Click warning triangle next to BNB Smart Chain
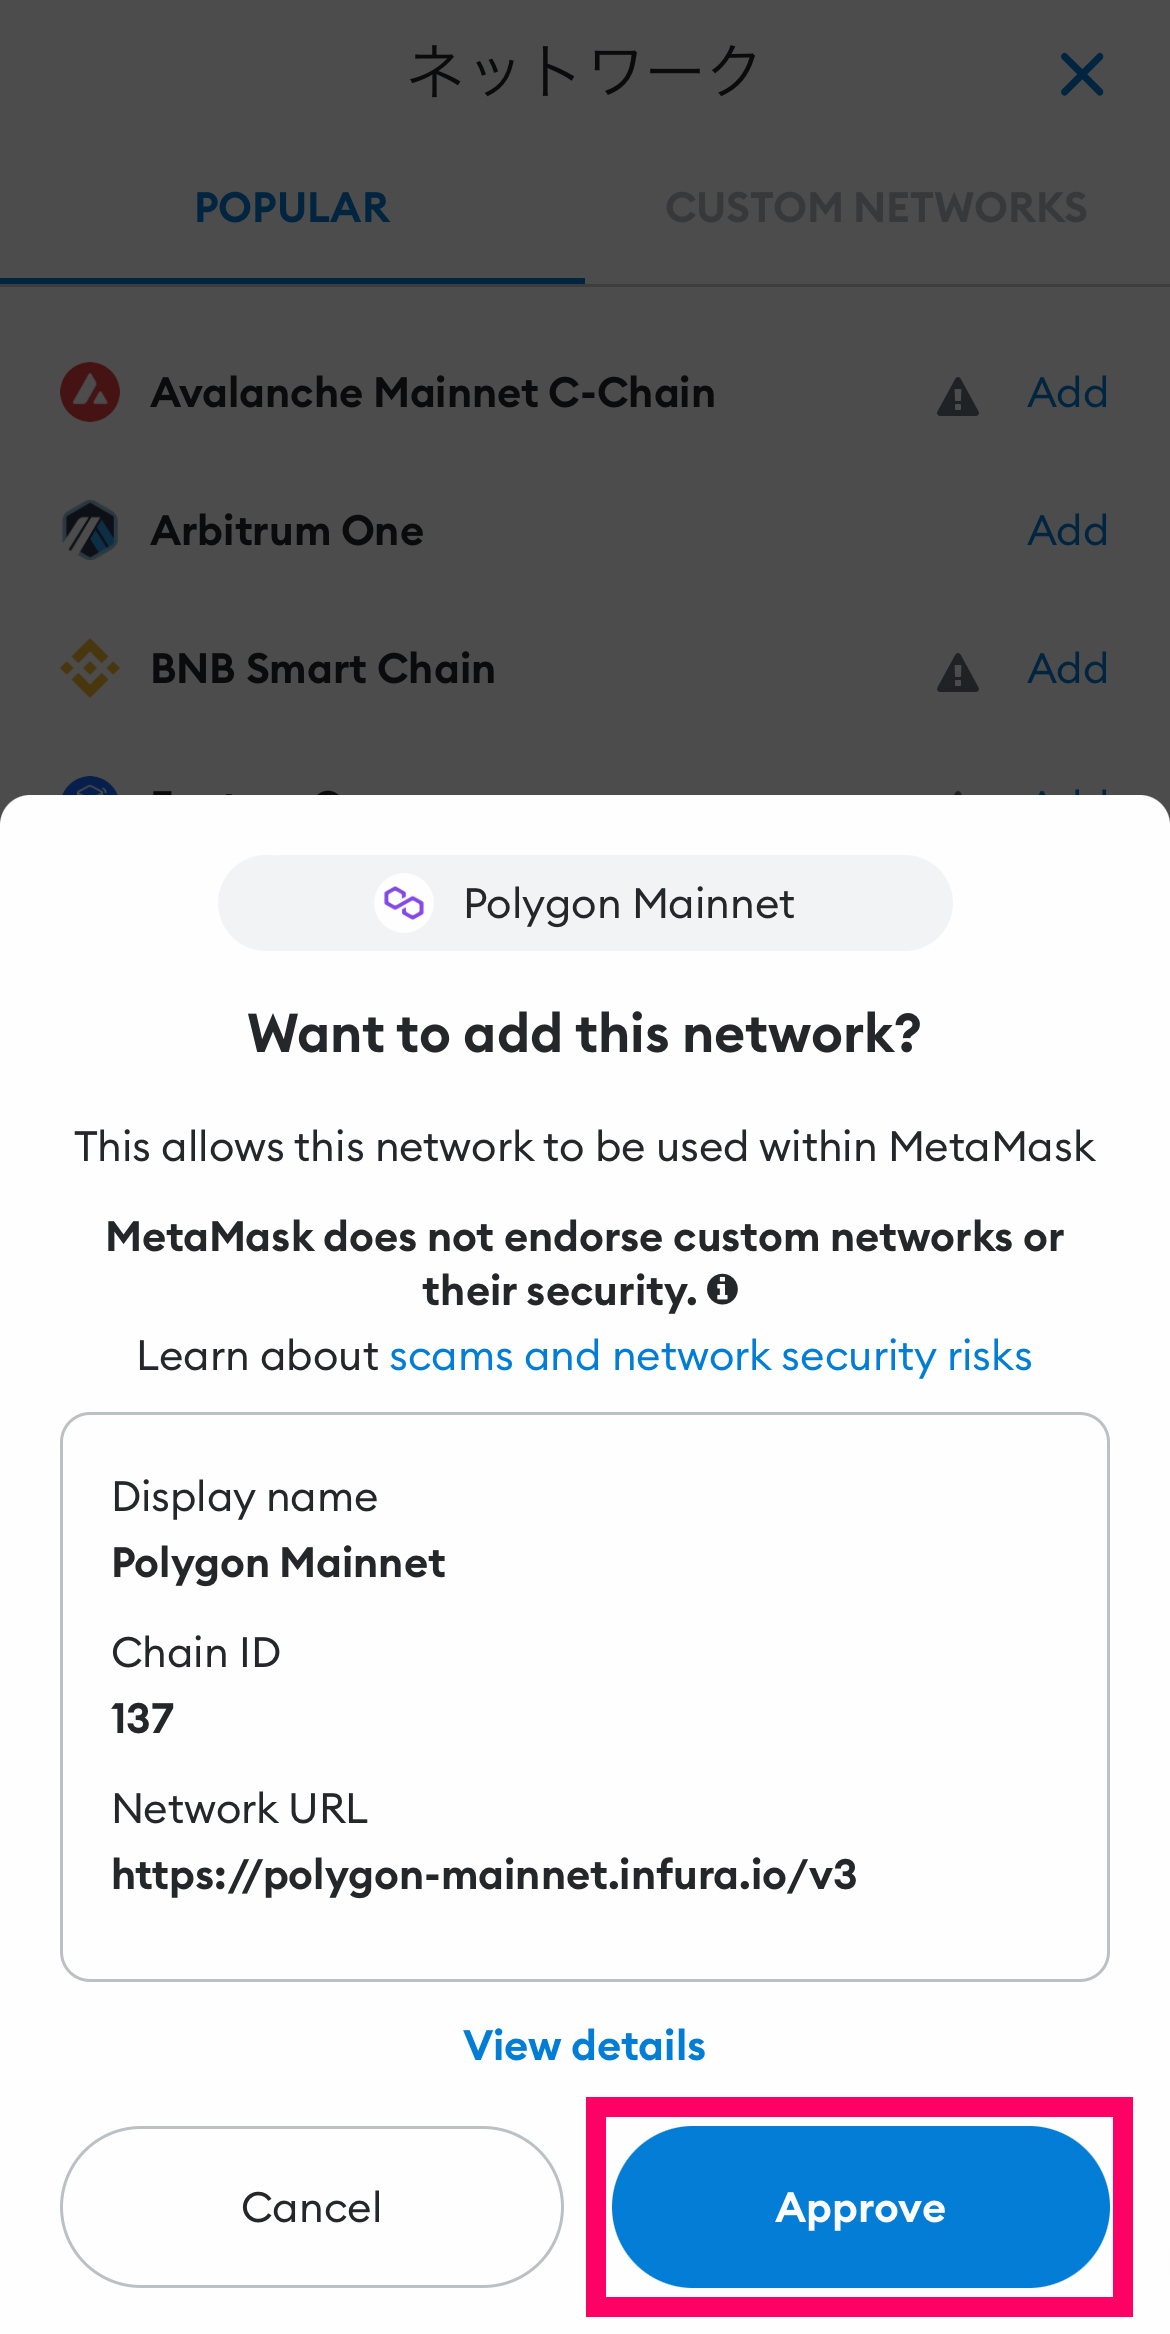 tap(958, 673)
